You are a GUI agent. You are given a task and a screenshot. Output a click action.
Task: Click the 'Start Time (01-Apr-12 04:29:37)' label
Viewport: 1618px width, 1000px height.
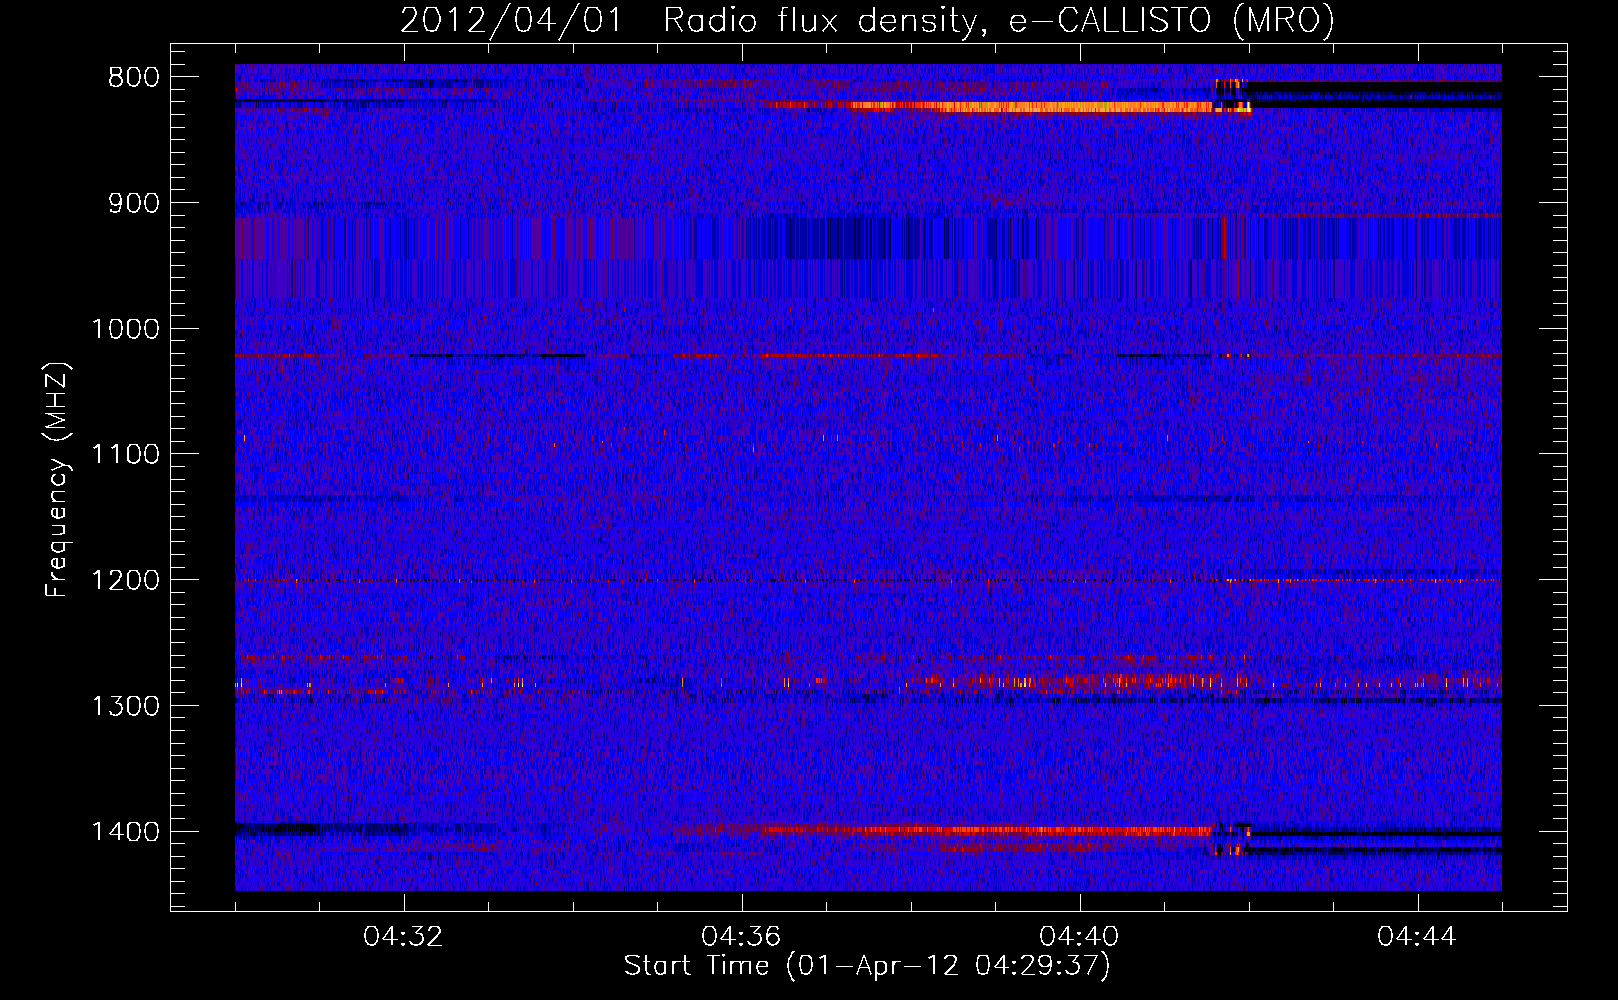pos(867,966)
